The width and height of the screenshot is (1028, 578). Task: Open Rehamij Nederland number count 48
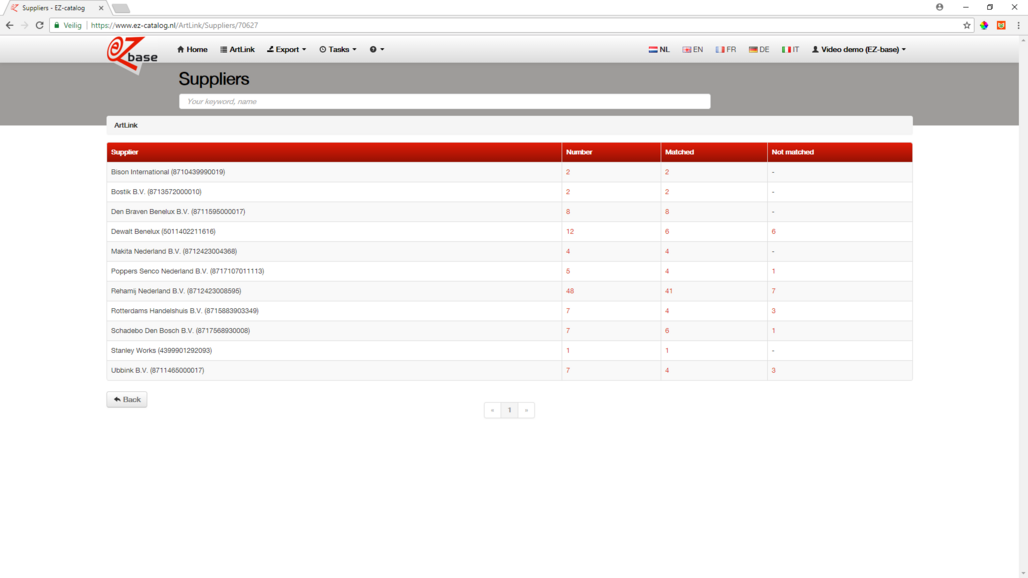(x=570, y=291)
